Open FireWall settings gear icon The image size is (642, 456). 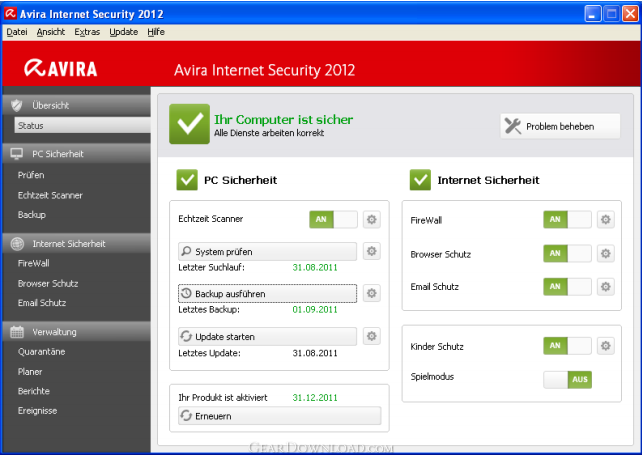click(x=606, y=219)
